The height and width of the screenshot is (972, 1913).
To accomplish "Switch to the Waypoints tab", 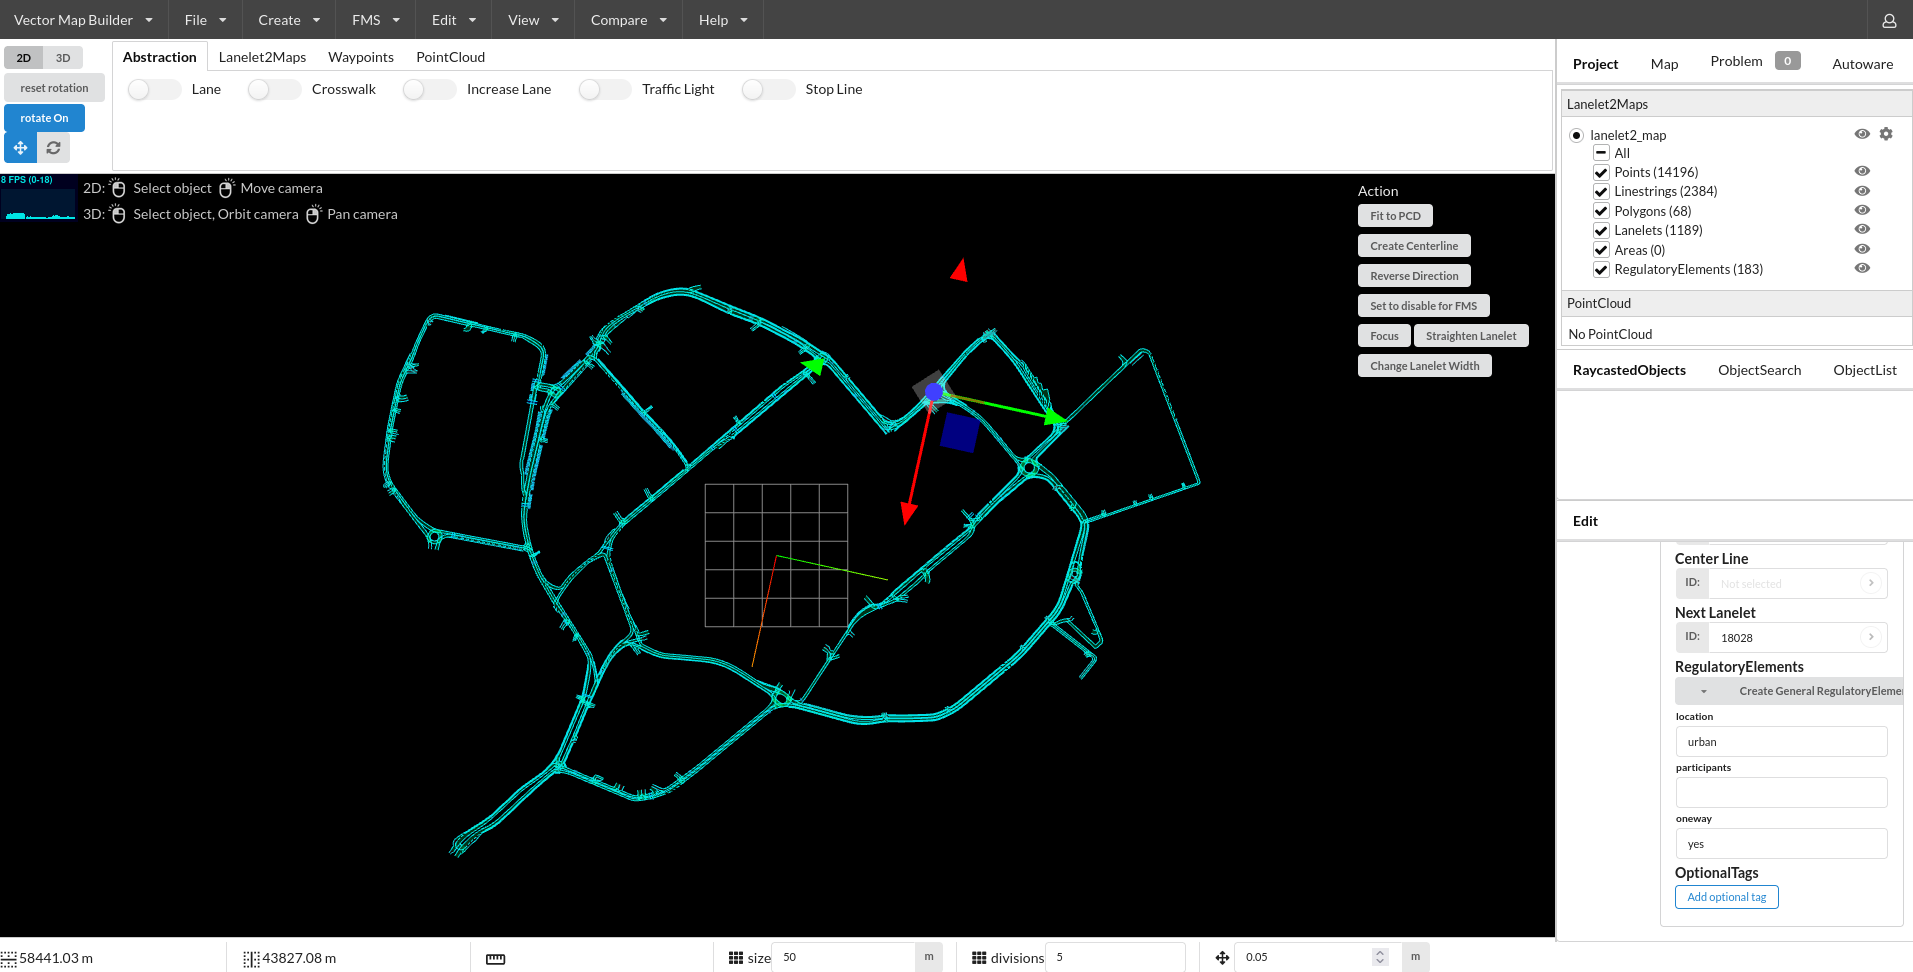I will click(361, 57).
